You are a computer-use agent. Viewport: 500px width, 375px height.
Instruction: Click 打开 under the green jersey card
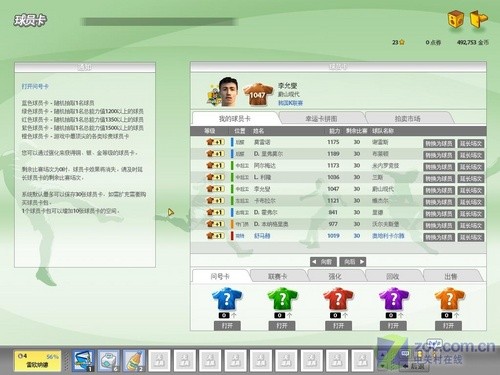pos(282,325)
